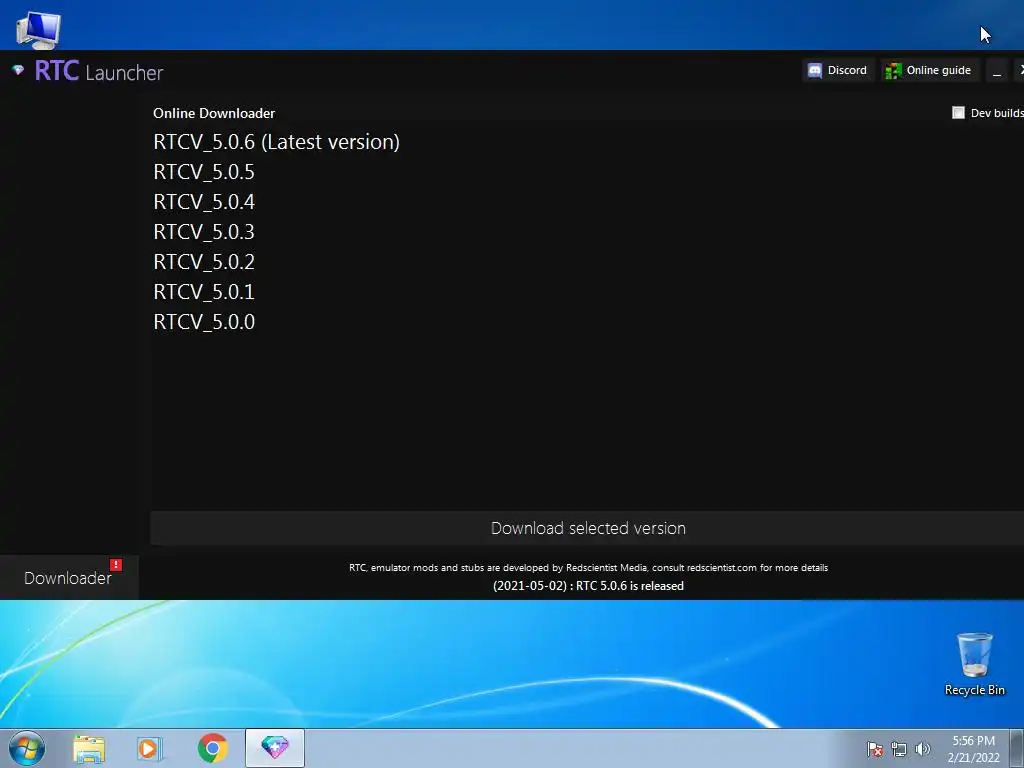Open the Discord link button
The width and height of the screenshot is (1024, 768).
click(x=838, y=70)
